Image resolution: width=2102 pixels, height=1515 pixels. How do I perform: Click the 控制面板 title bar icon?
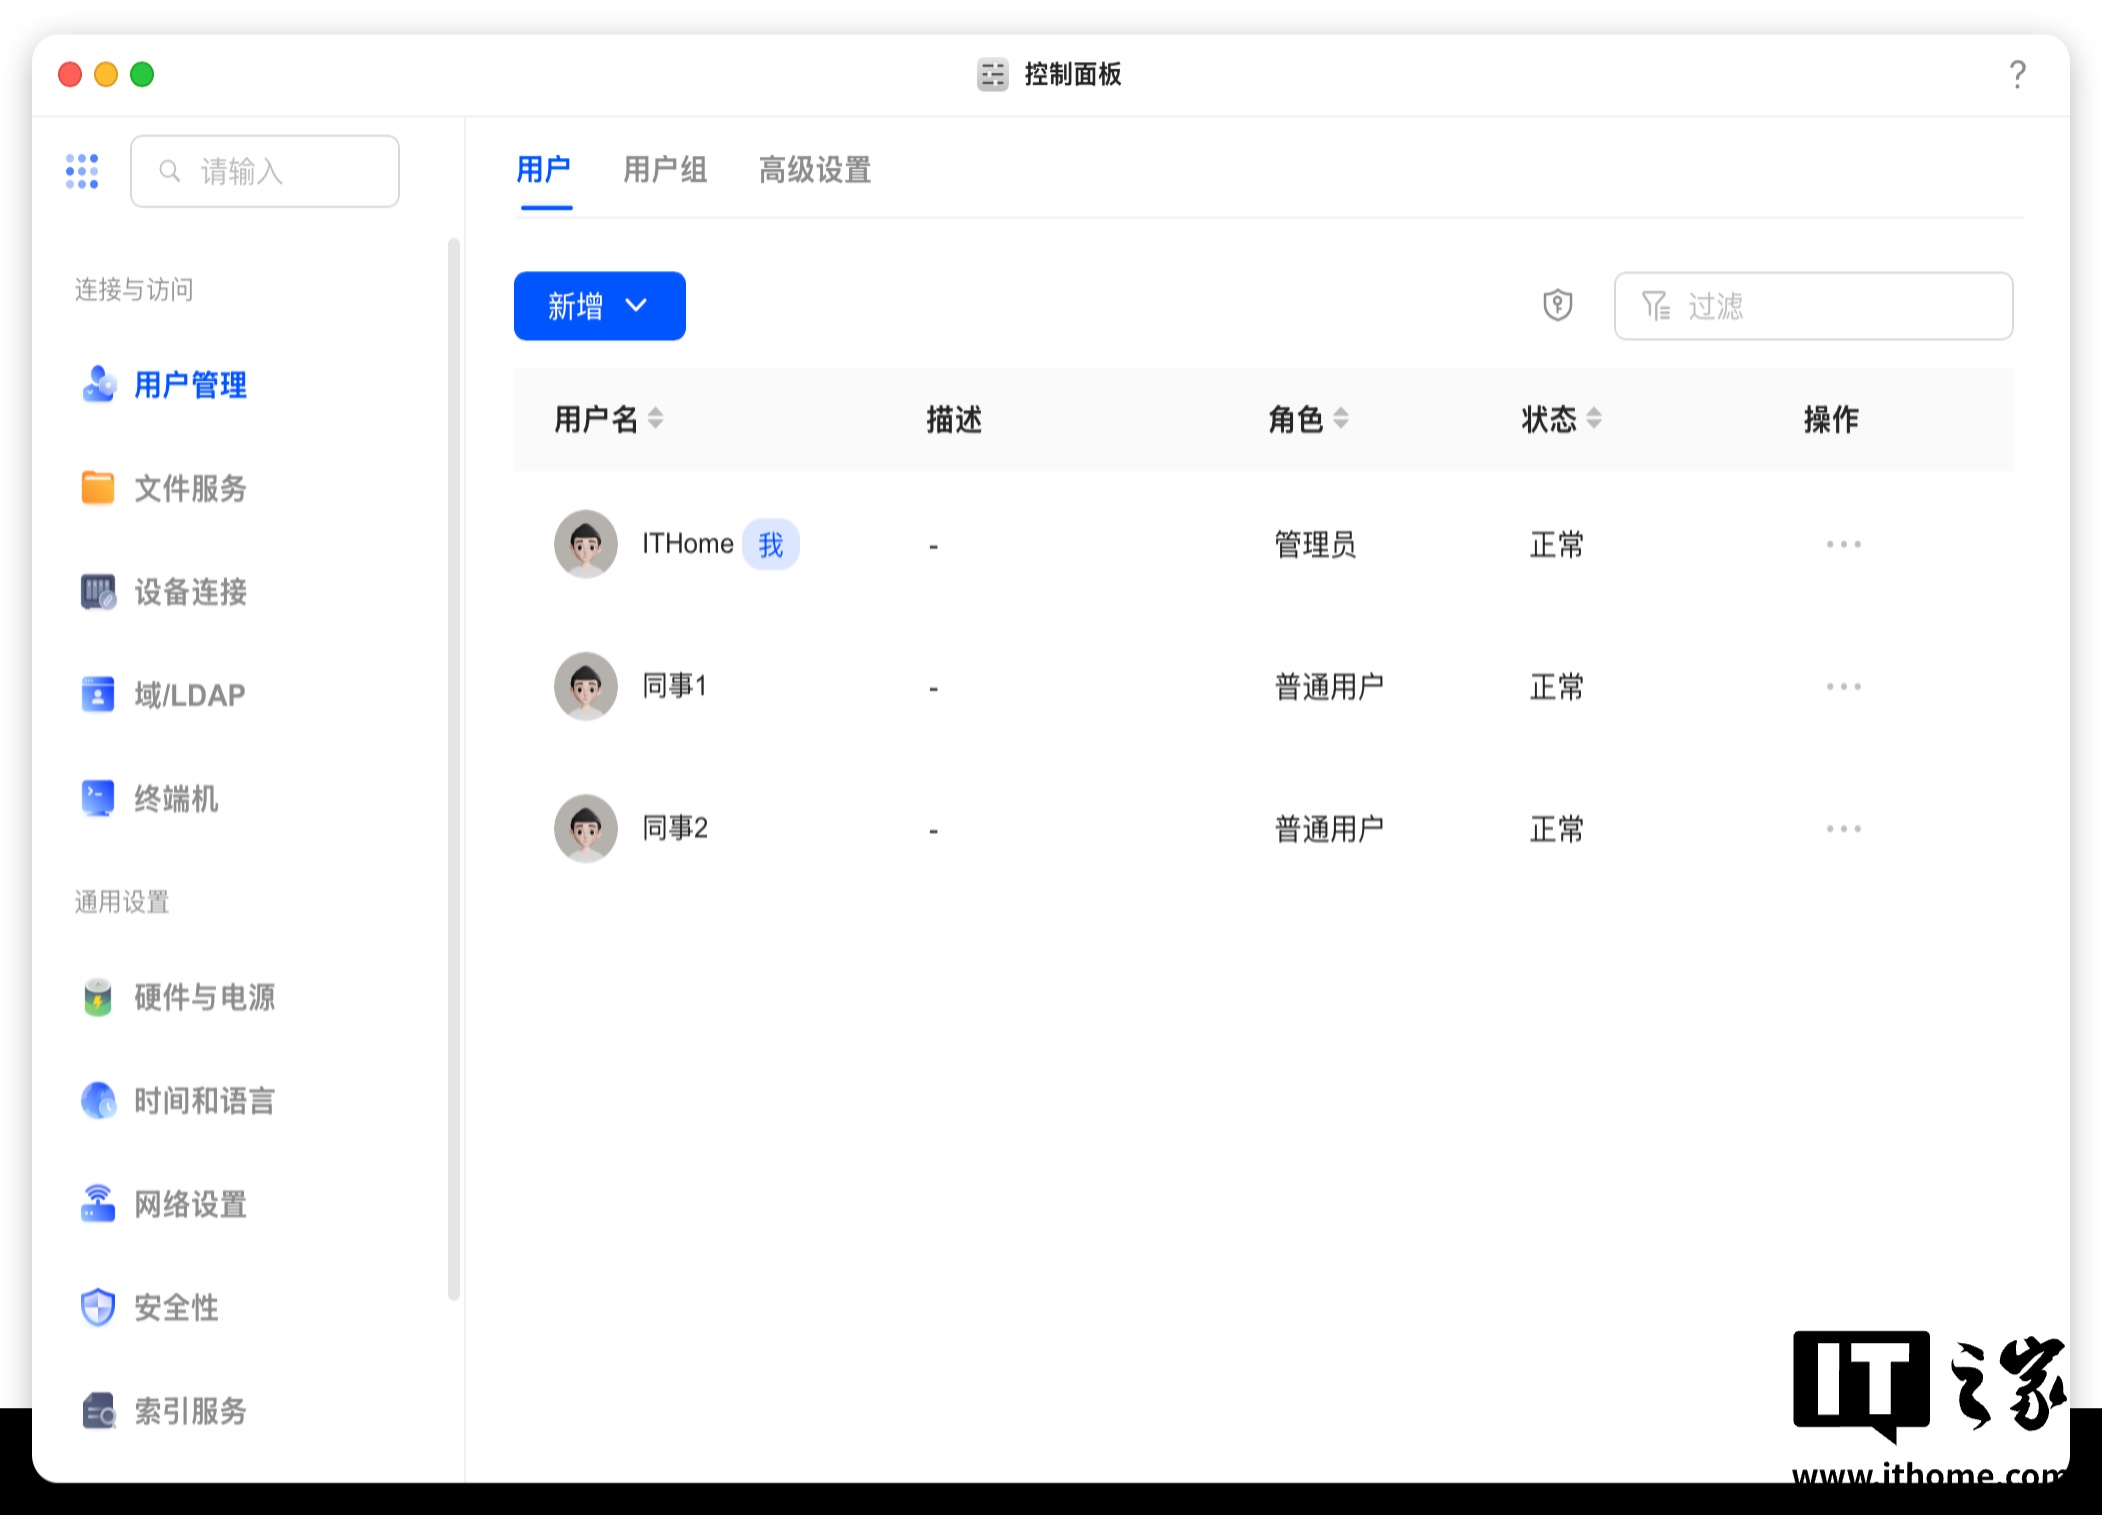click(993, 74)
